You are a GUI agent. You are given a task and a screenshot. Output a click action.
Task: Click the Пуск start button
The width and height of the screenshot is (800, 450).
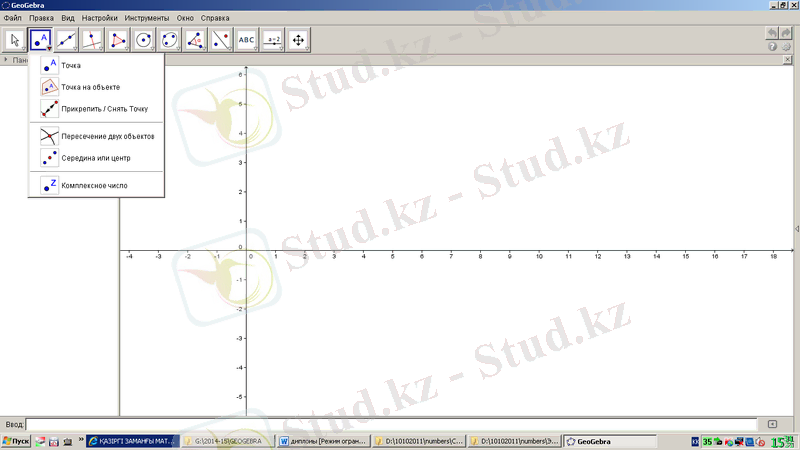16,441
